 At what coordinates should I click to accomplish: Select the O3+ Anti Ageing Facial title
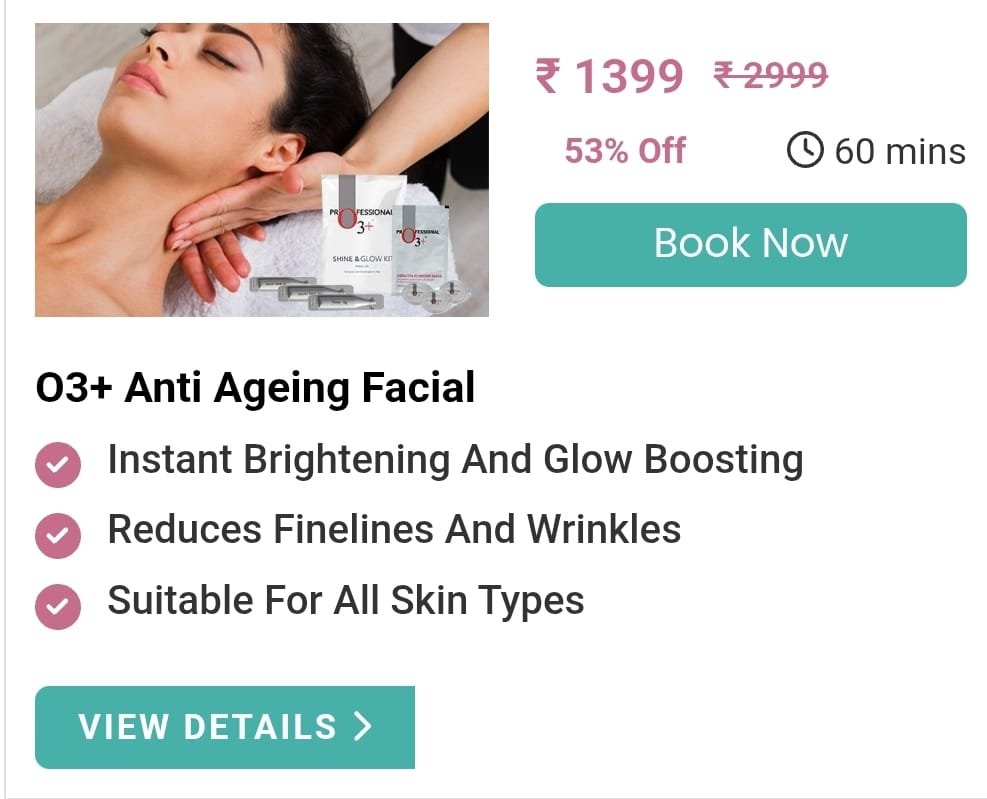pos(256,387)
